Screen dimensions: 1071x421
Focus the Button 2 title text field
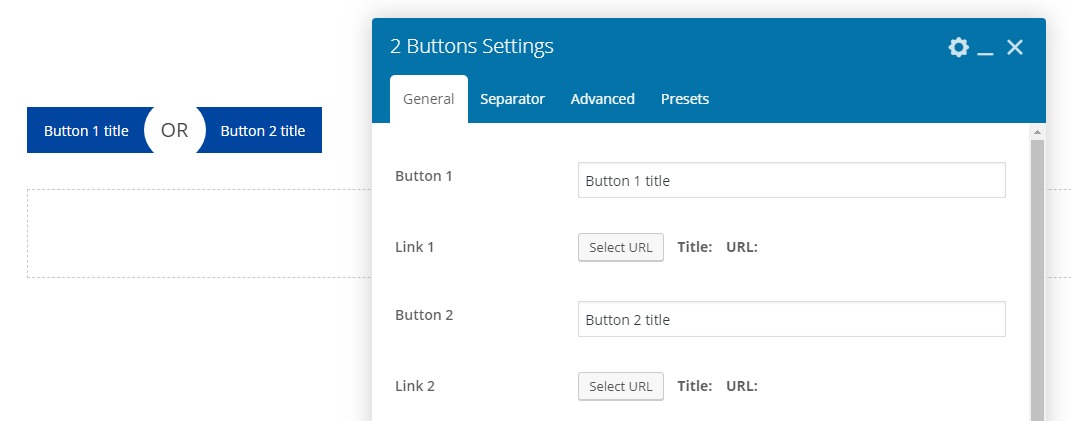791,320
